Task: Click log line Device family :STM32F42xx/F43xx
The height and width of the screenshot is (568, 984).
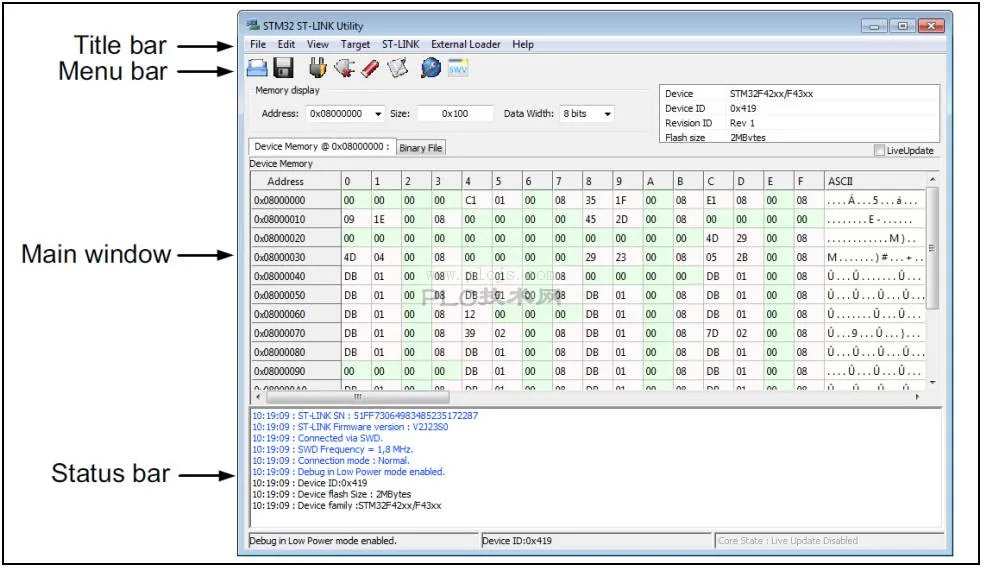Action: click(346, 505)
